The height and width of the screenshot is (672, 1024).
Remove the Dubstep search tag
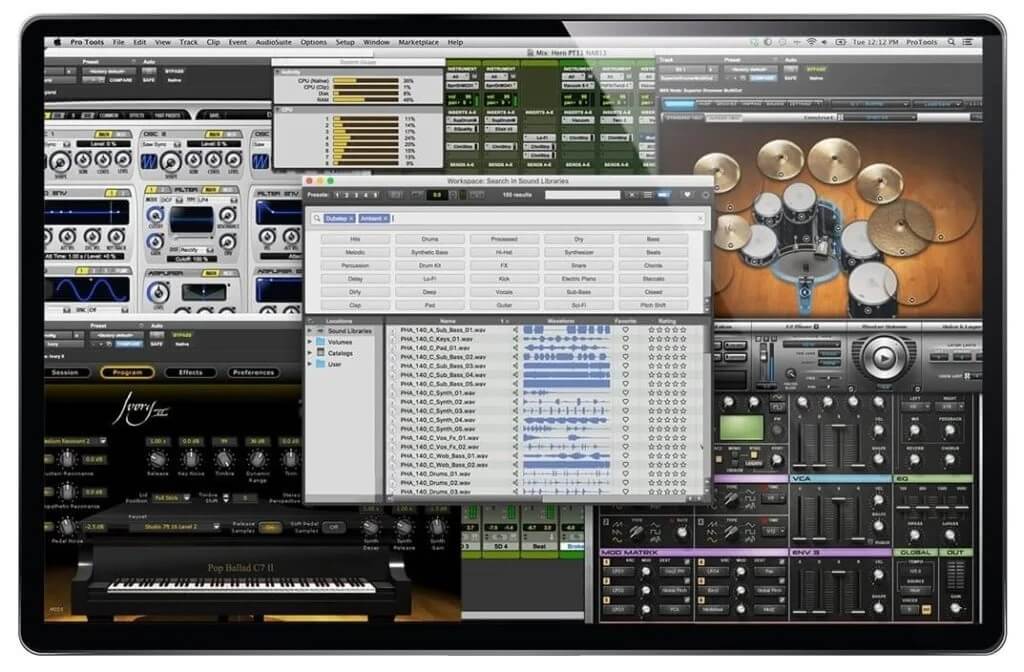pos(351,218)
